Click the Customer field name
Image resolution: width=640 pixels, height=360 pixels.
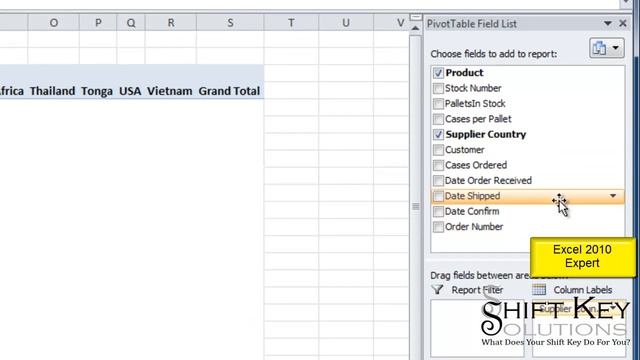464,150
